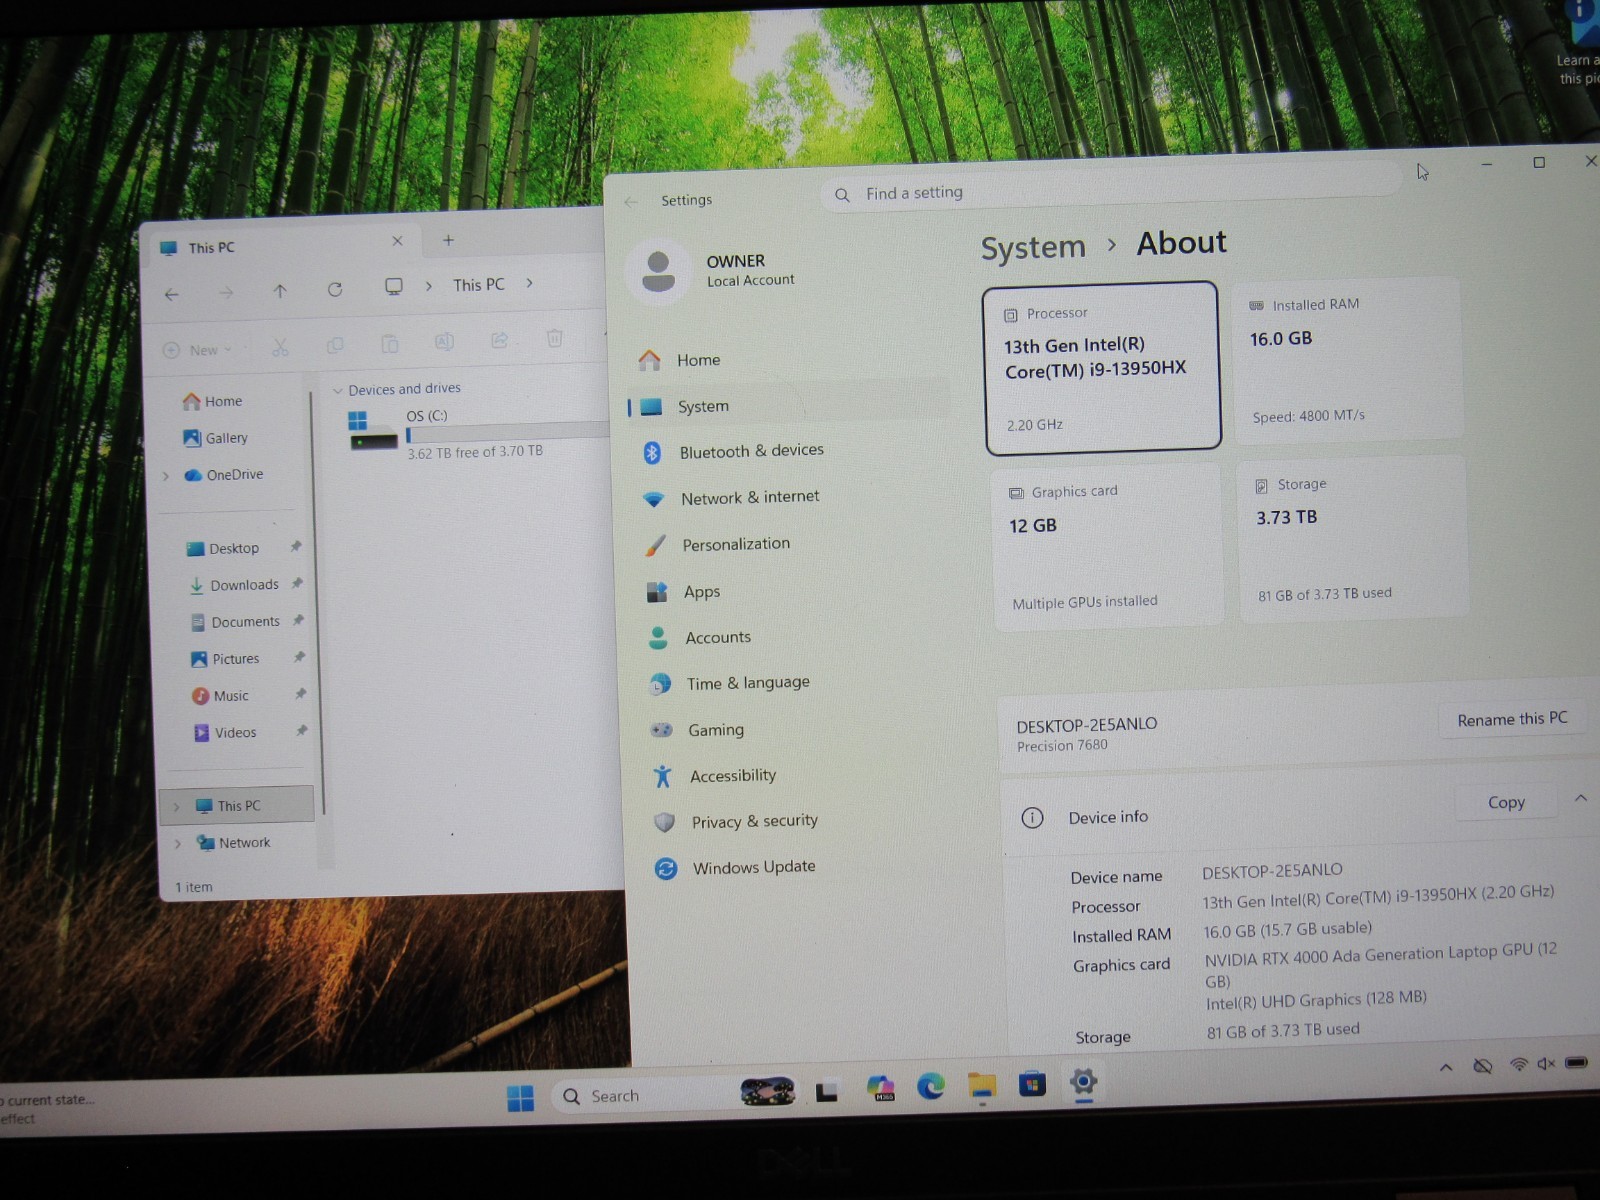Expand the OneDrive tree node
Viewport: 1600px width, 1200px height.
tap(166, 476)
